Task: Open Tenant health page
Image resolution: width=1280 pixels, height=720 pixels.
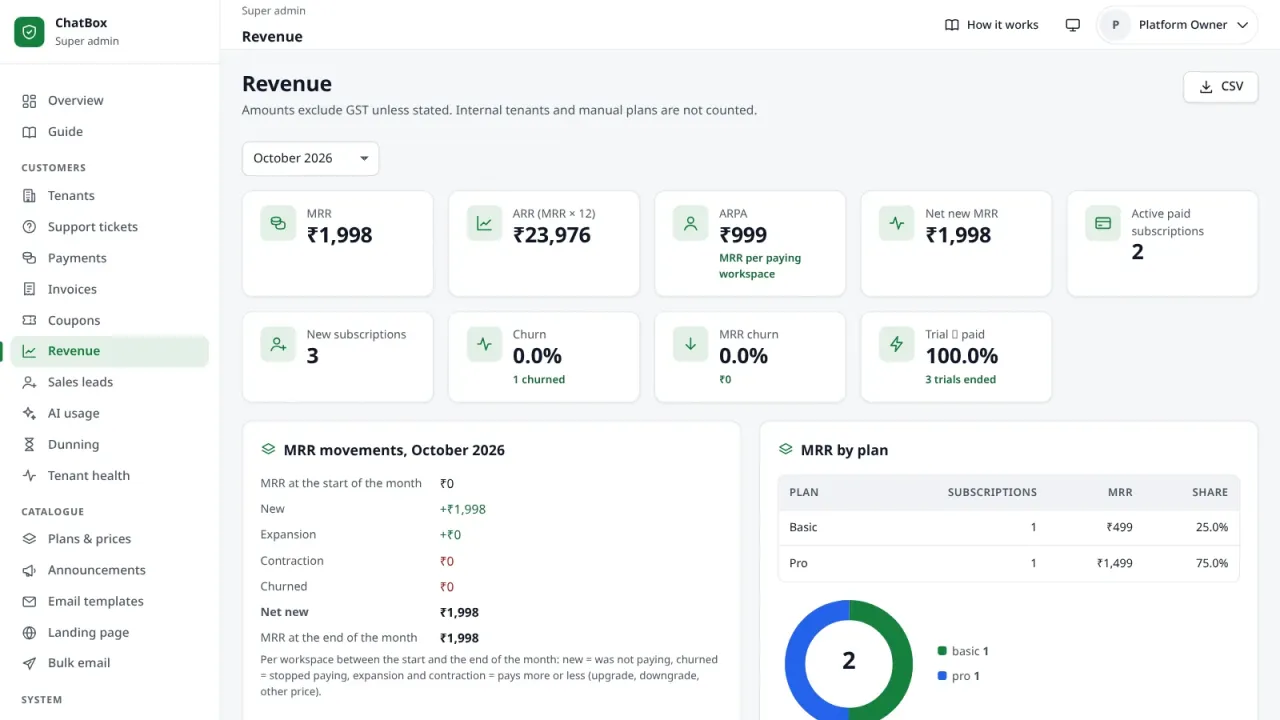Action: (x=109, y=476)
